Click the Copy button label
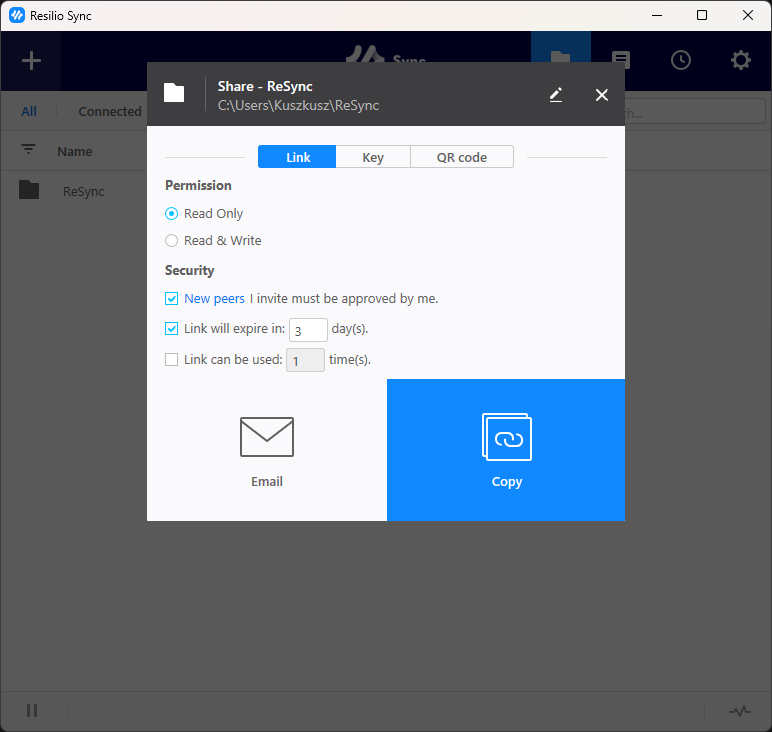The height and width of the screenshot is (732, 772). 507,482
